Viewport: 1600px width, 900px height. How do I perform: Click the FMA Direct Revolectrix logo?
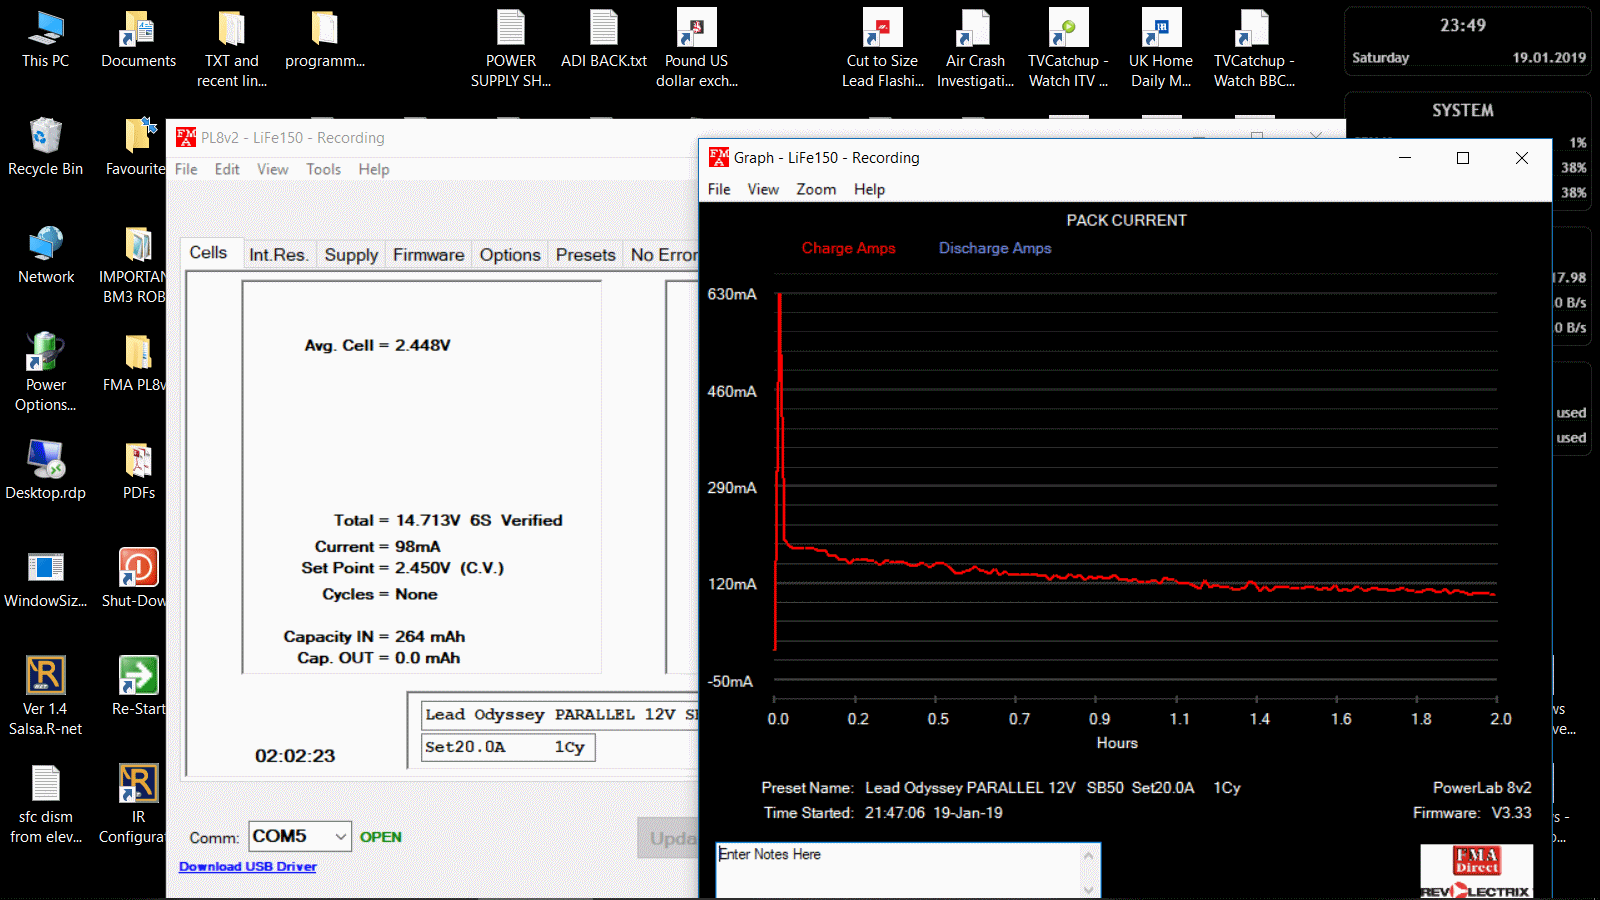tap(1476, 871)
